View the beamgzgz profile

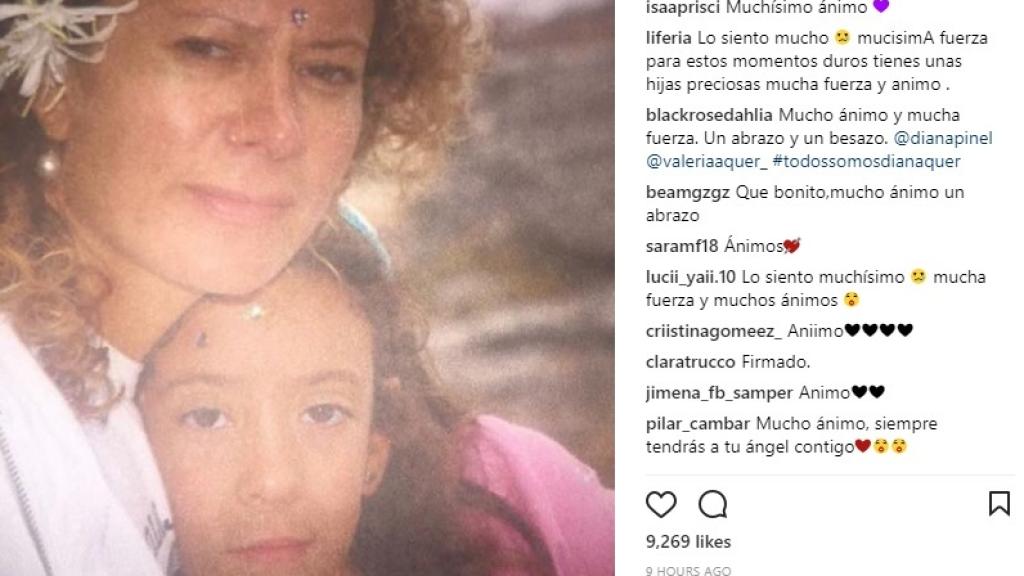687,192
